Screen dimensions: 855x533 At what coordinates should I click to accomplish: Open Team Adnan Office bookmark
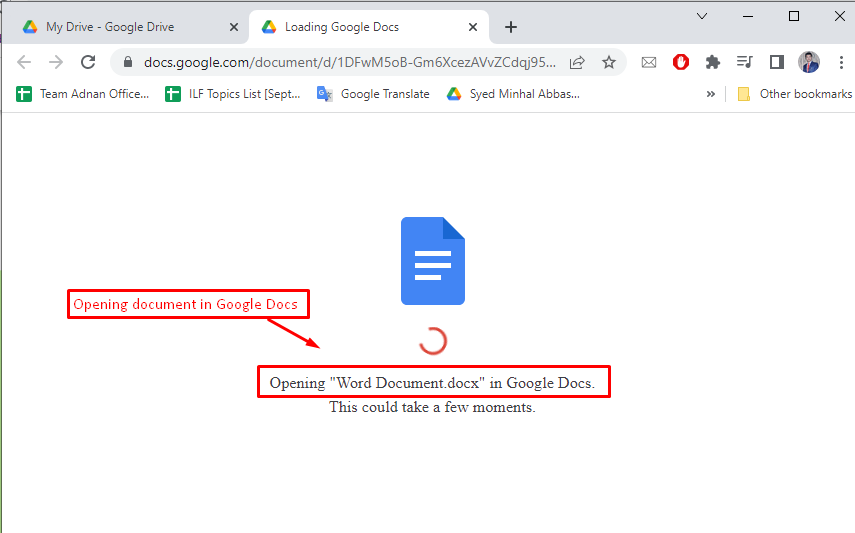point(82,94)
